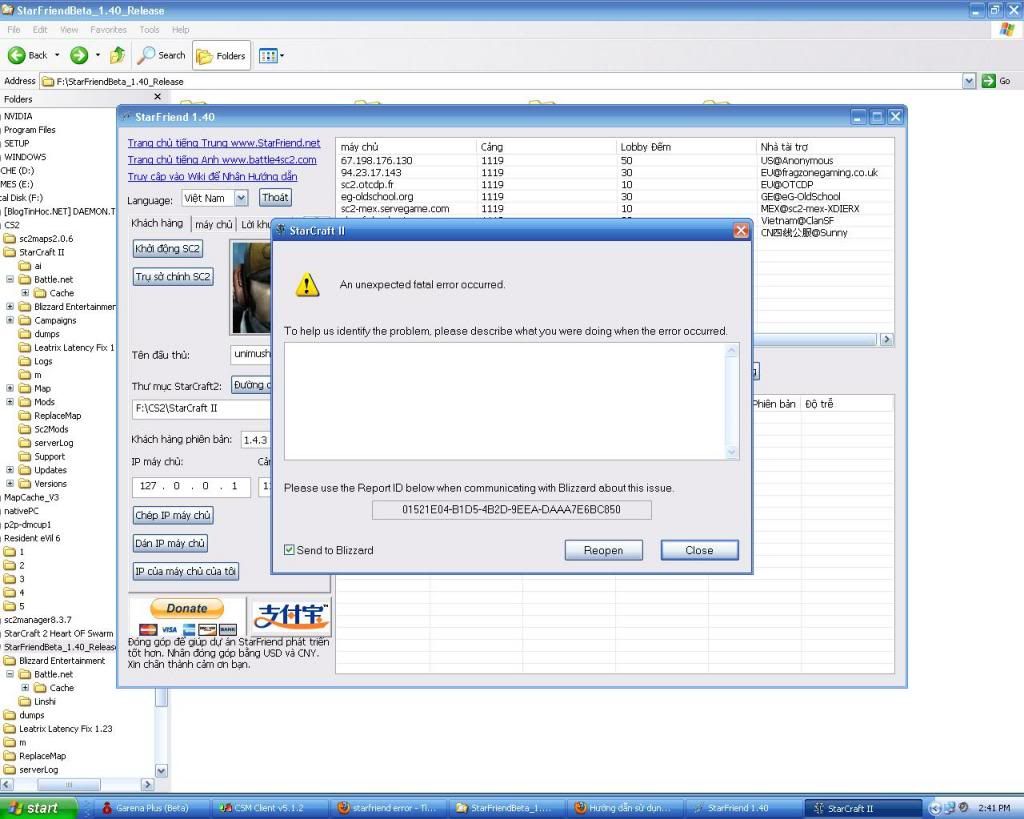The image size is (1024, 819).
Task: Switch to the Khách hàng tab
Action: pyautogui.click(x=157, y=223)
